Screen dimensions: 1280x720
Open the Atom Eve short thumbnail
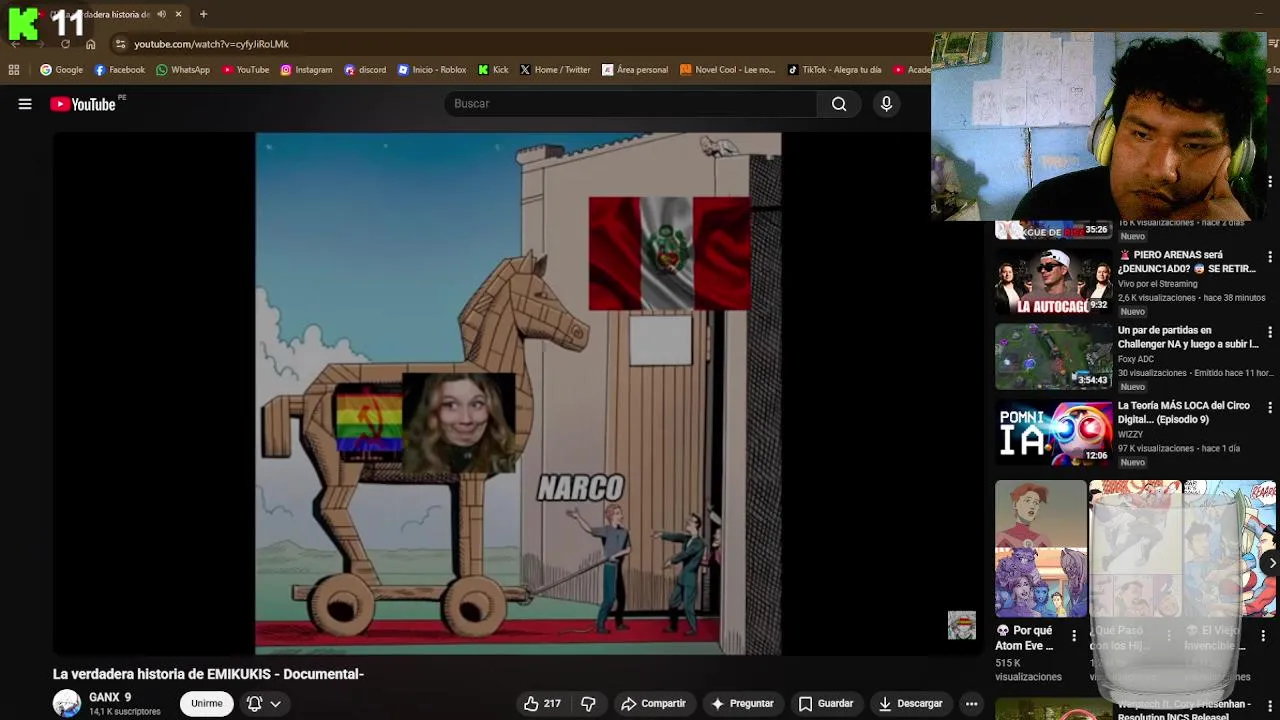click(1040, 549)
